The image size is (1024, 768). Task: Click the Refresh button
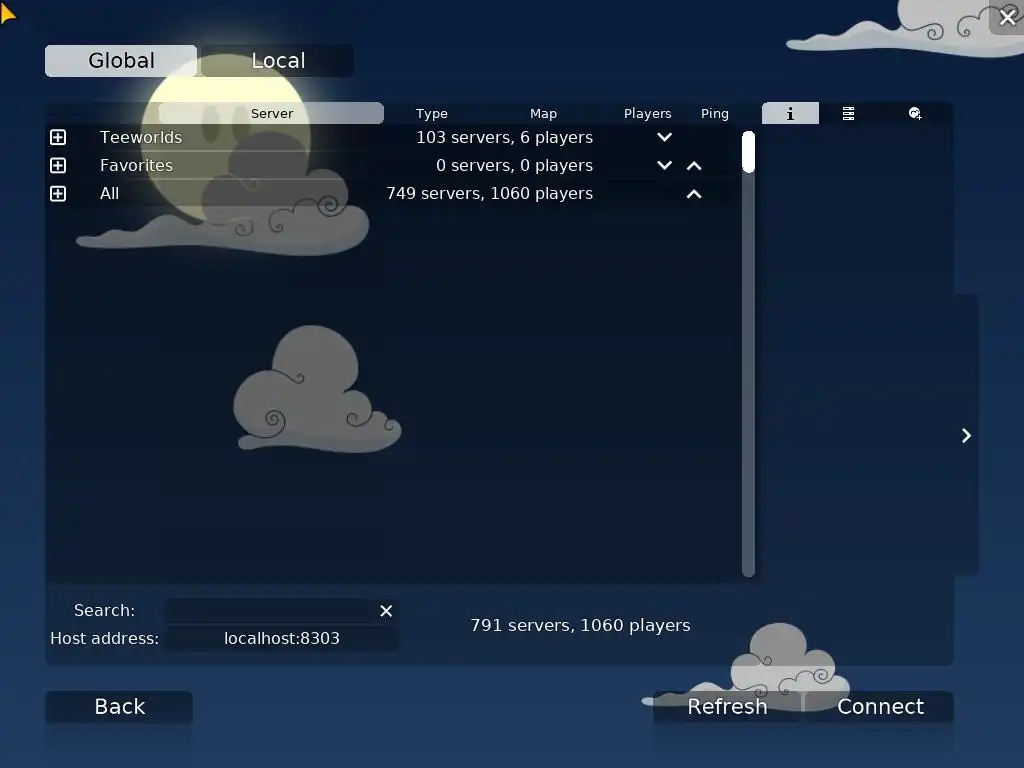(727, 707)
